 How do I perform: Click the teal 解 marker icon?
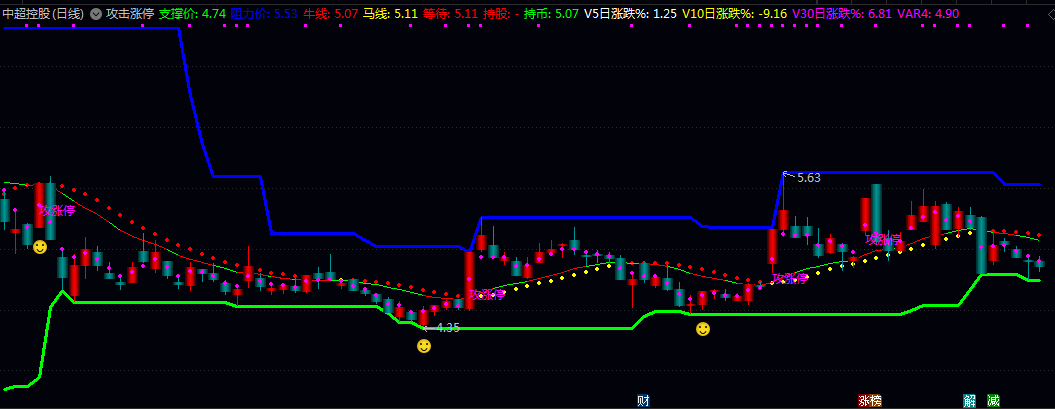pyautogui.click(x=970, y=401)
